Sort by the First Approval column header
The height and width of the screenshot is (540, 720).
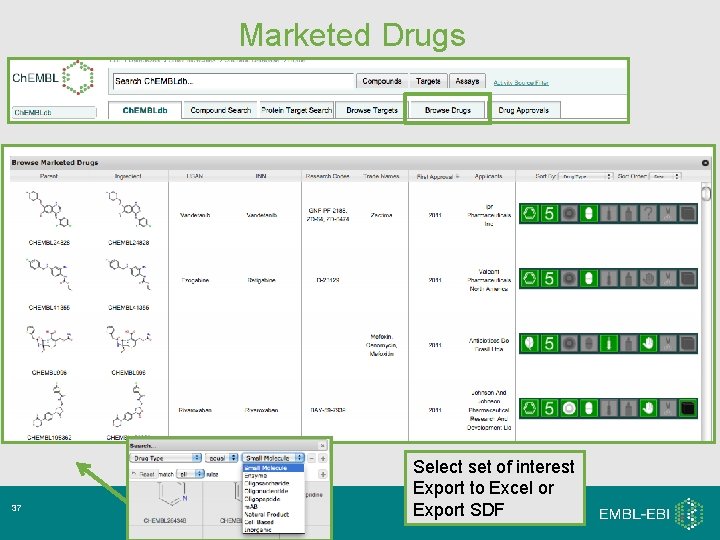click(438, 176)
